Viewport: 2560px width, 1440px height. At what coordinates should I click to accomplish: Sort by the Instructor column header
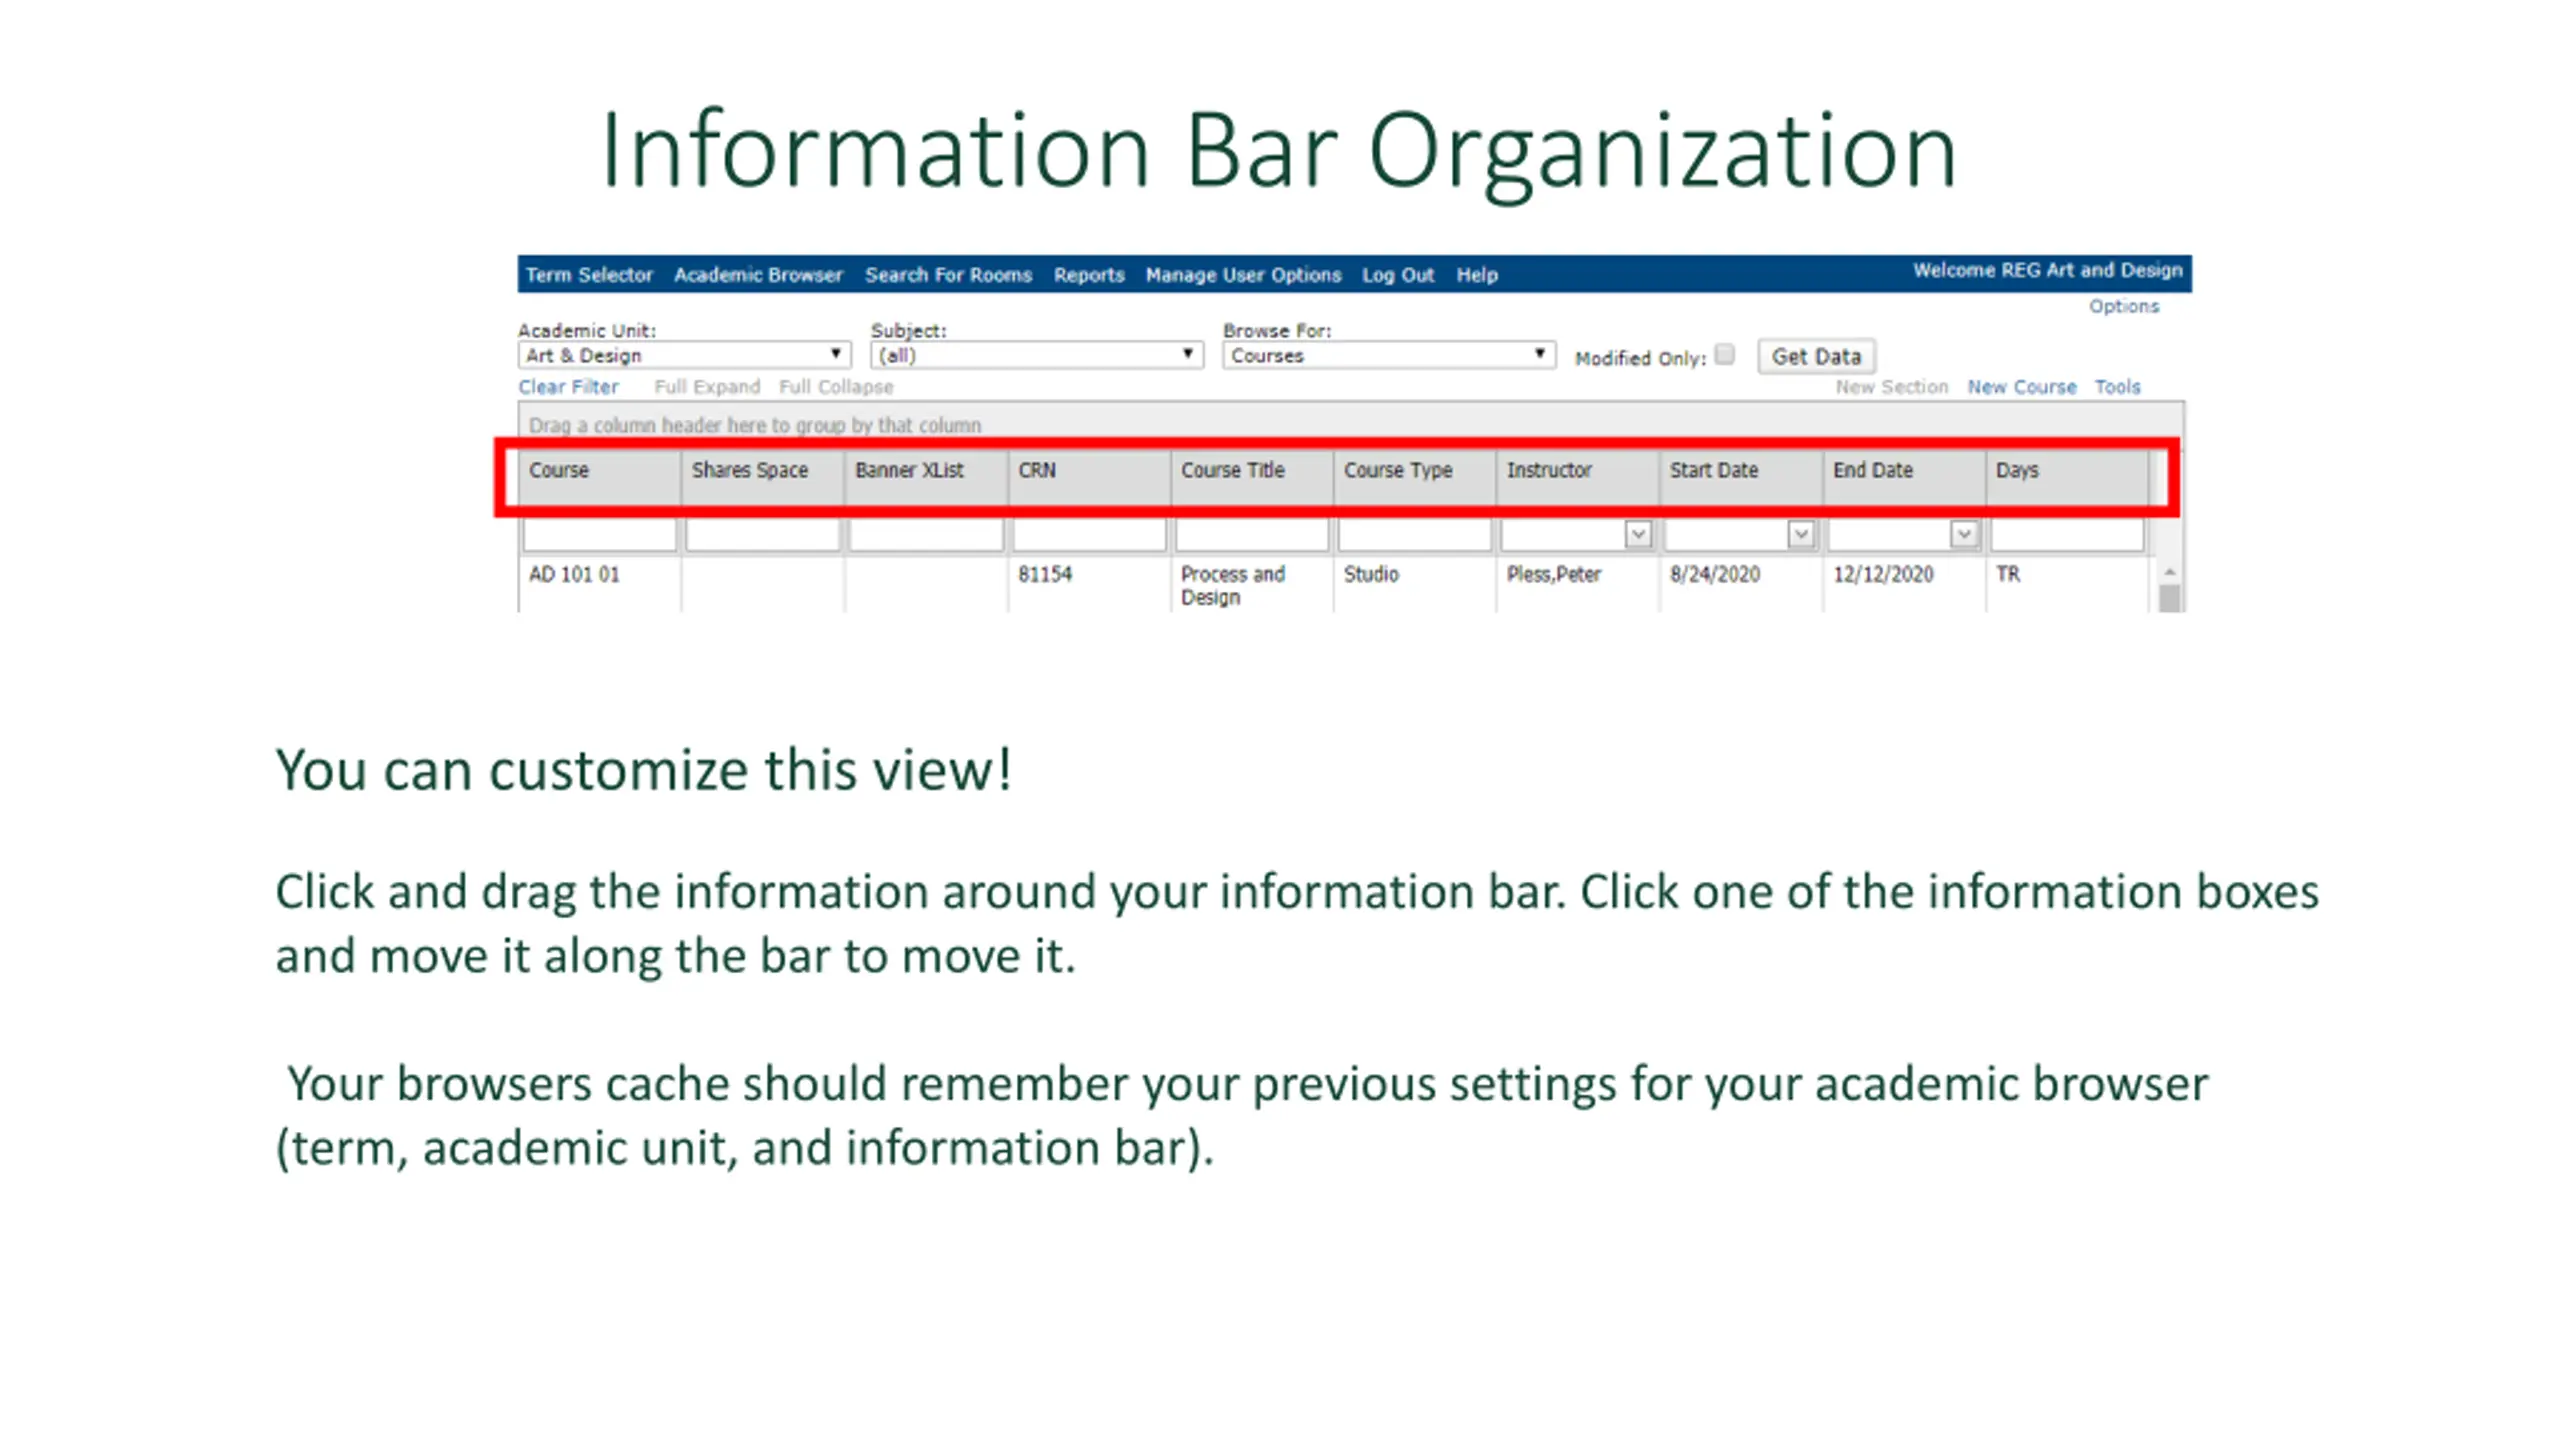point(1578,477)
